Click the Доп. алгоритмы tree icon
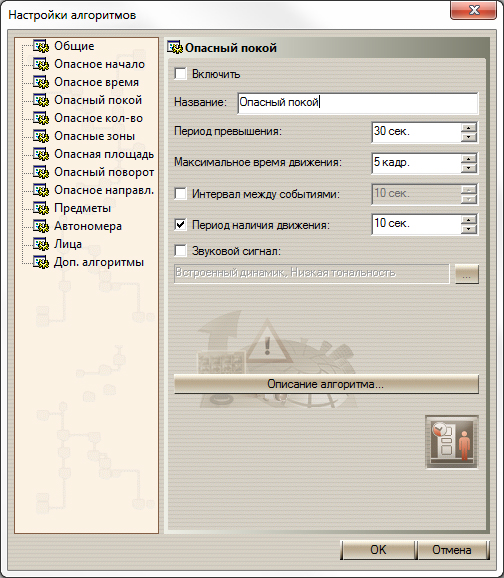Viewport: 504px width, 578px height. 41,262
